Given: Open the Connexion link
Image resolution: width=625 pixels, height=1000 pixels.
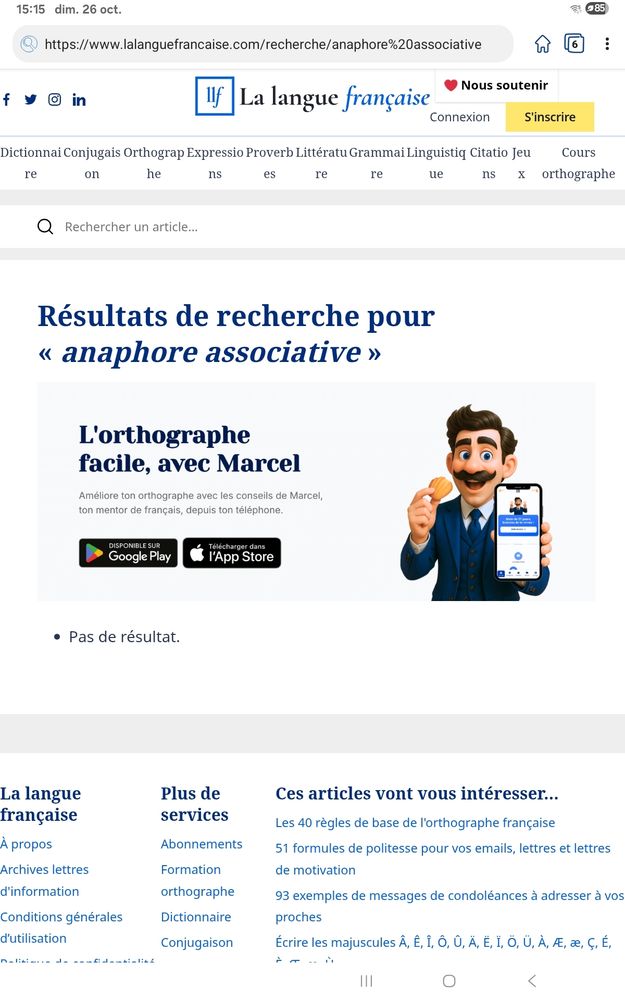Looking at the screenshot, I should [460, 117].
